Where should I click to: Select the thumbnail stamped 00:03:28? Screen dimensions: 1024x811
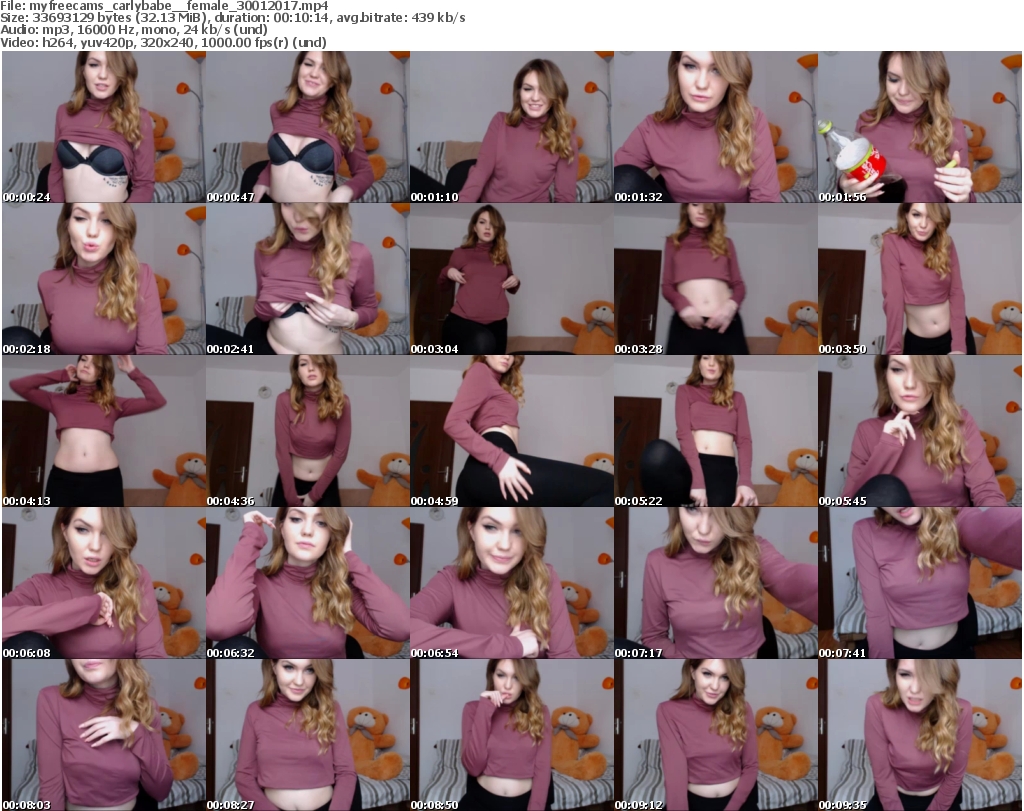coord(716,279)
